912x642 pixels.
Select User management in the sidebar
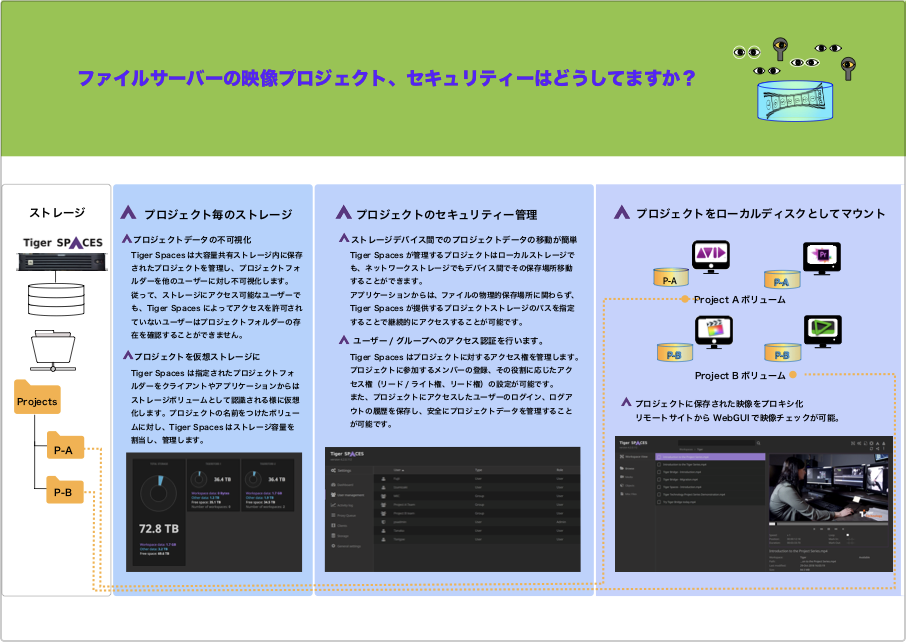pos(347,495)
